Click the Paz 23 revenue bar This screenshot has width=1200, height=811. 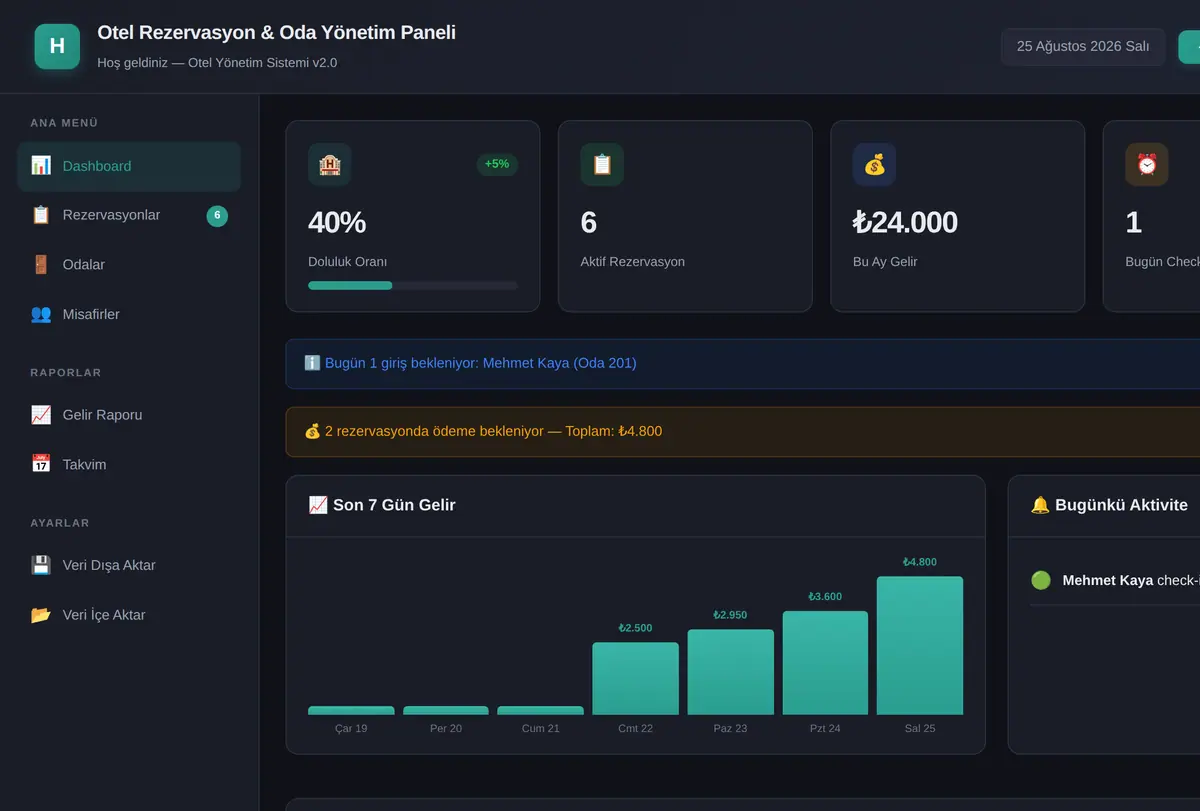click(x=730, y=672)
